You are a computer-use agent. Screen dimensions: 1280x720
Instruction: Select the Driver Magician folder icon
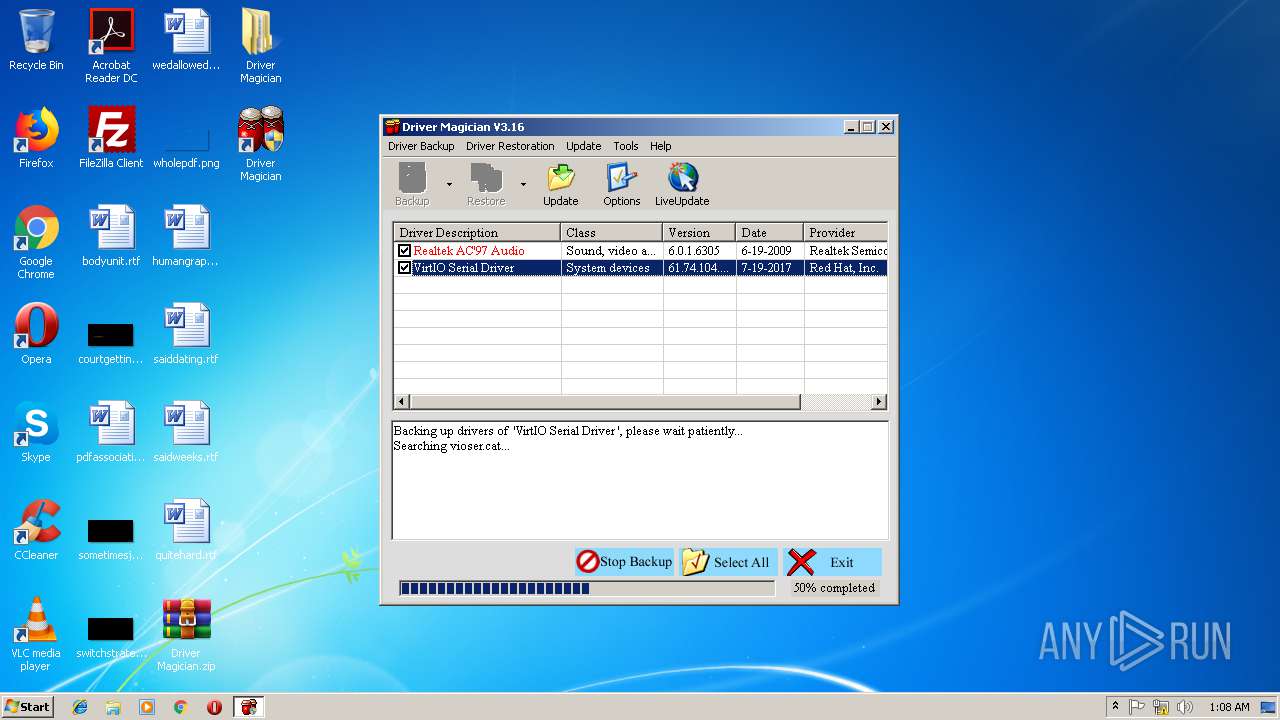[x=260, y=46]
